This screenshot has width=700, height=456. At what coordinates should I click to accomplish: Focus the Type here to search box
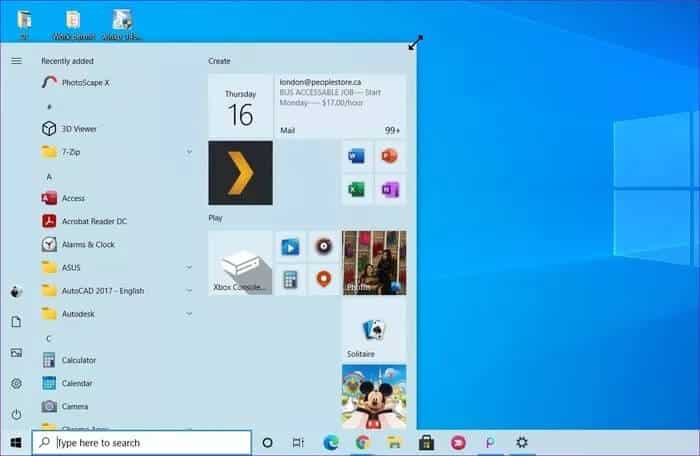coord(142,443)
